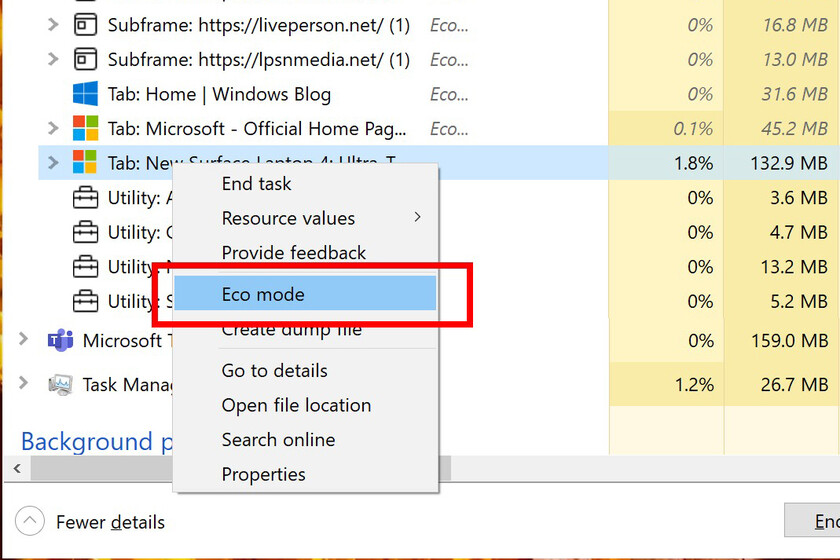
Task: Click the 16.8 MB memory value
Action: pyautogui.click(x=795, y=25)
